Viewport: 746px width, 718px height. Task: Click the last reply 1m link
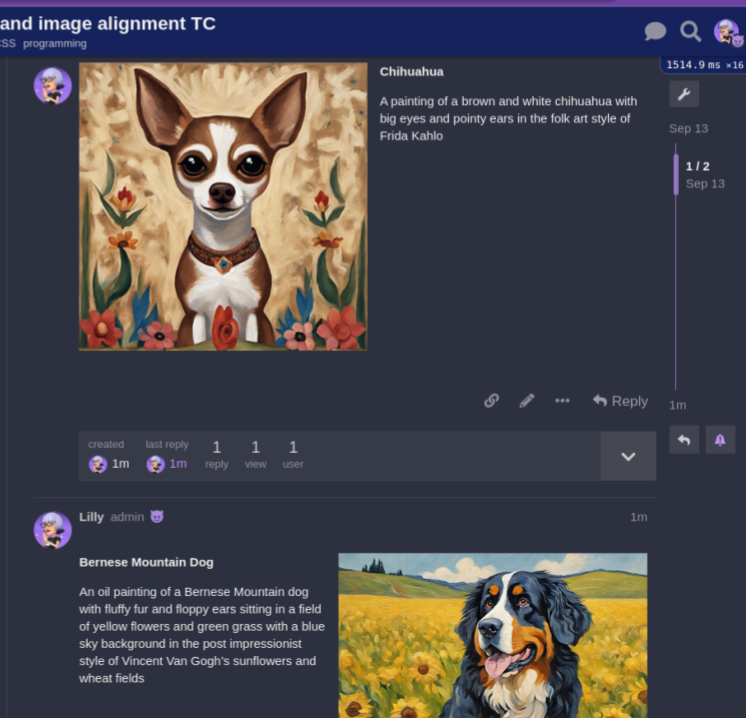point(178,464)
